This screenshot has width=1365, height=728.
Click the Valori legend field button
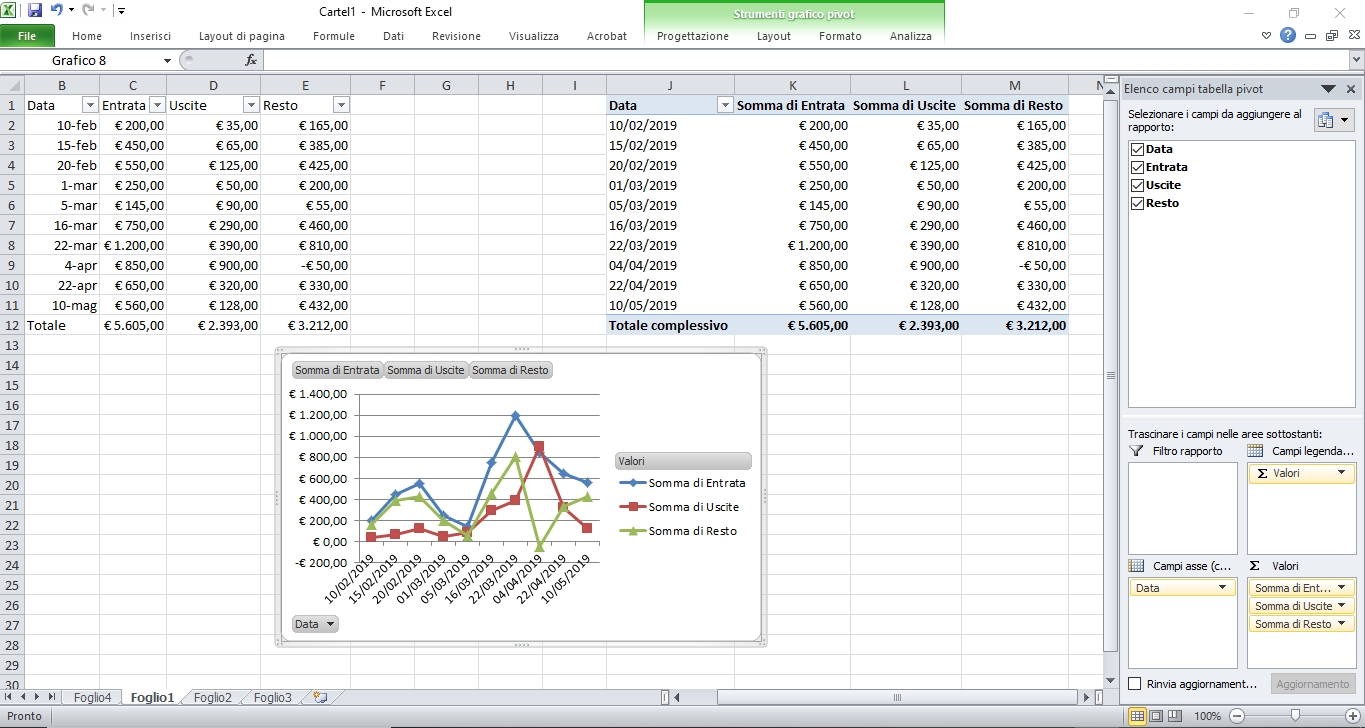pos(683,461)
